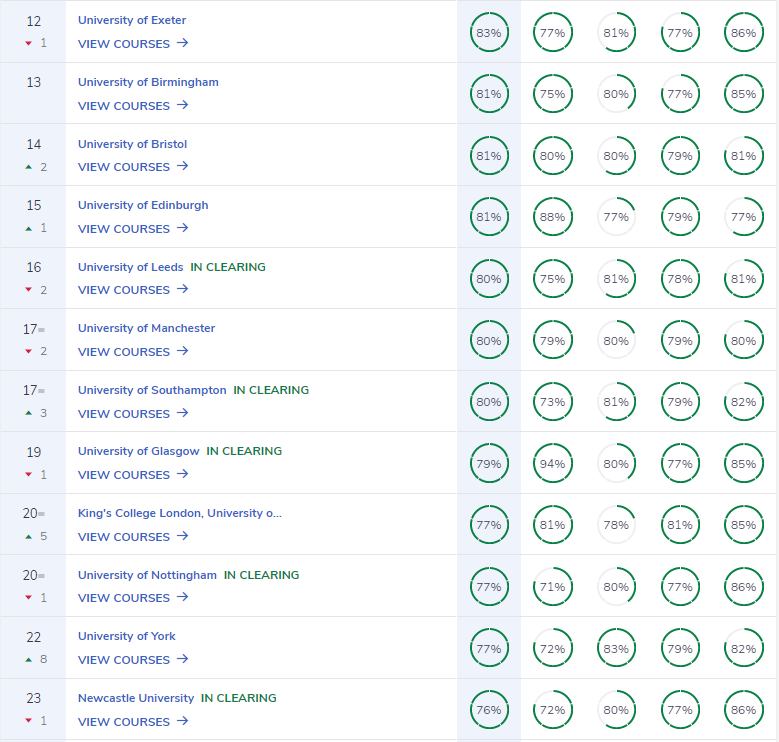Click King's College's 78% score circle
The height and width of the screenshot is (742, 779).
(616, 525)
